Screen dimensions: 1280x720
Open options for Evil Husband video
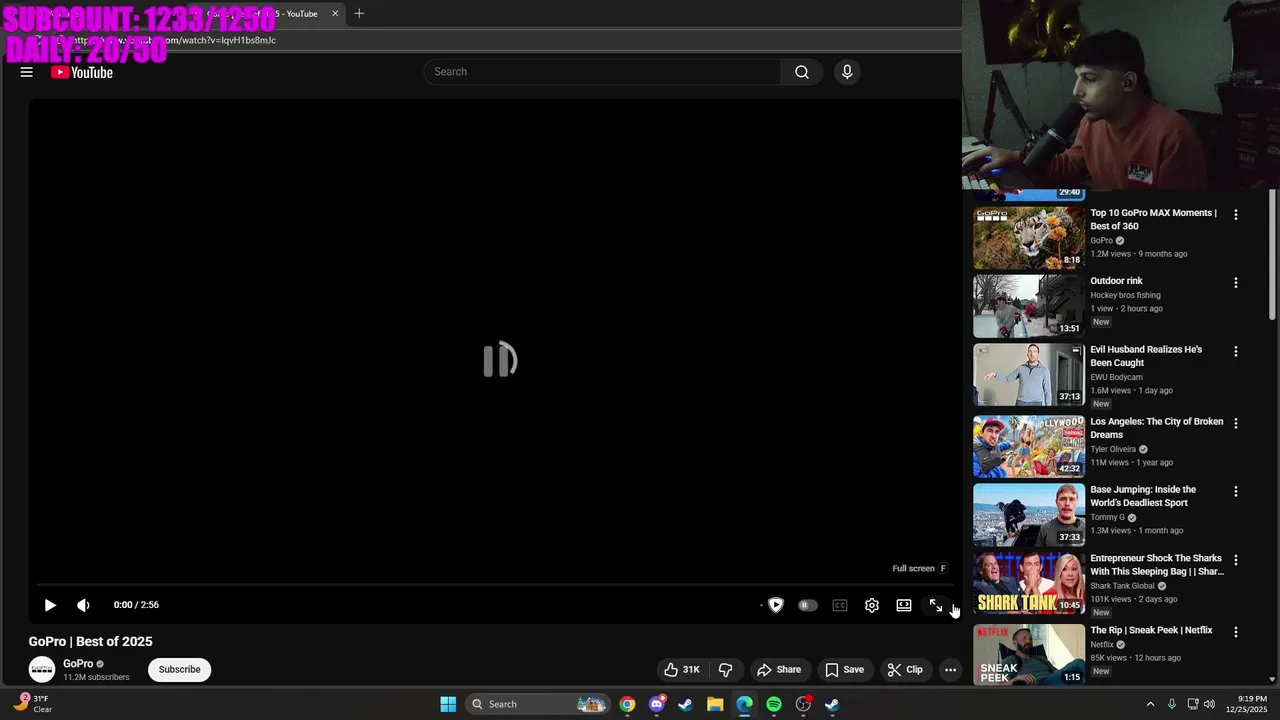point(1236,352)
